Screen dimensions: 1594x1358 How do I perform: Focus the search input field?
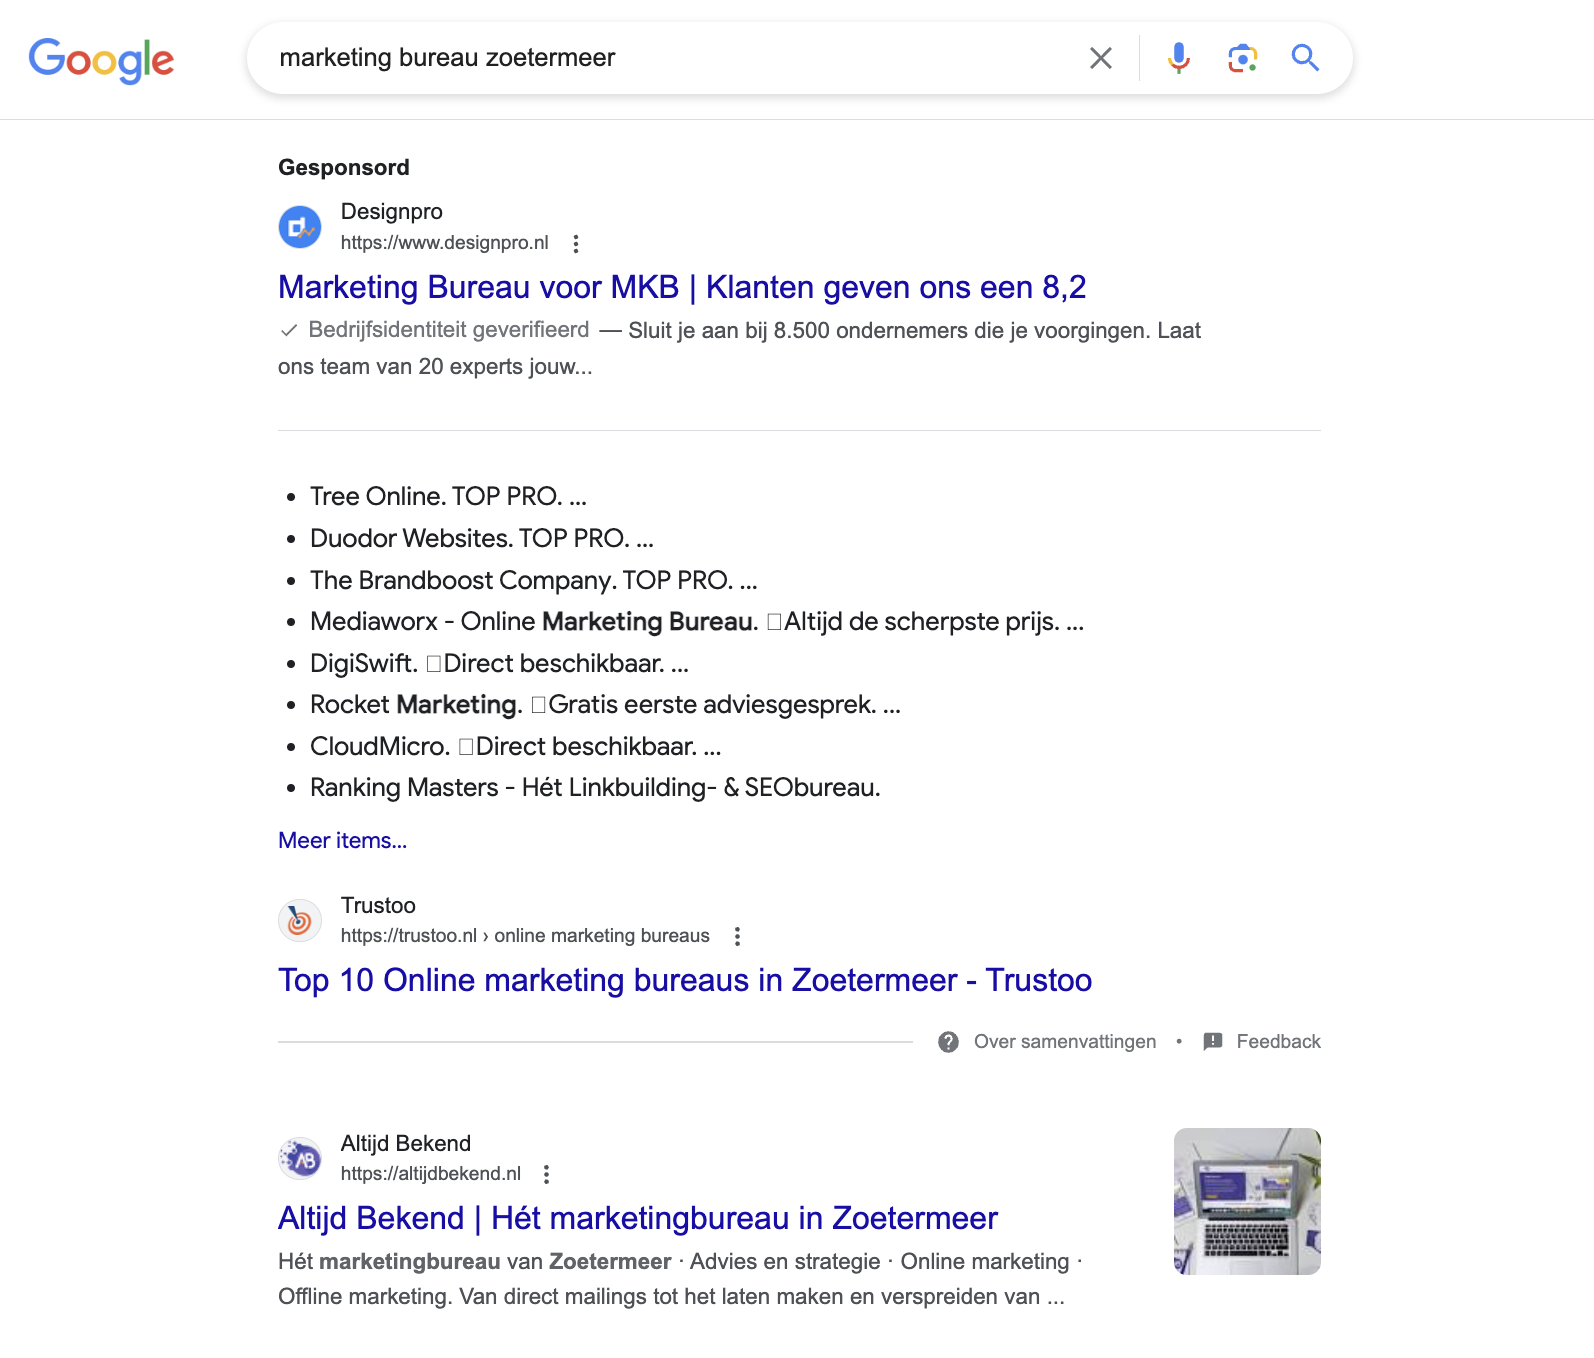(x=660, y=58)
